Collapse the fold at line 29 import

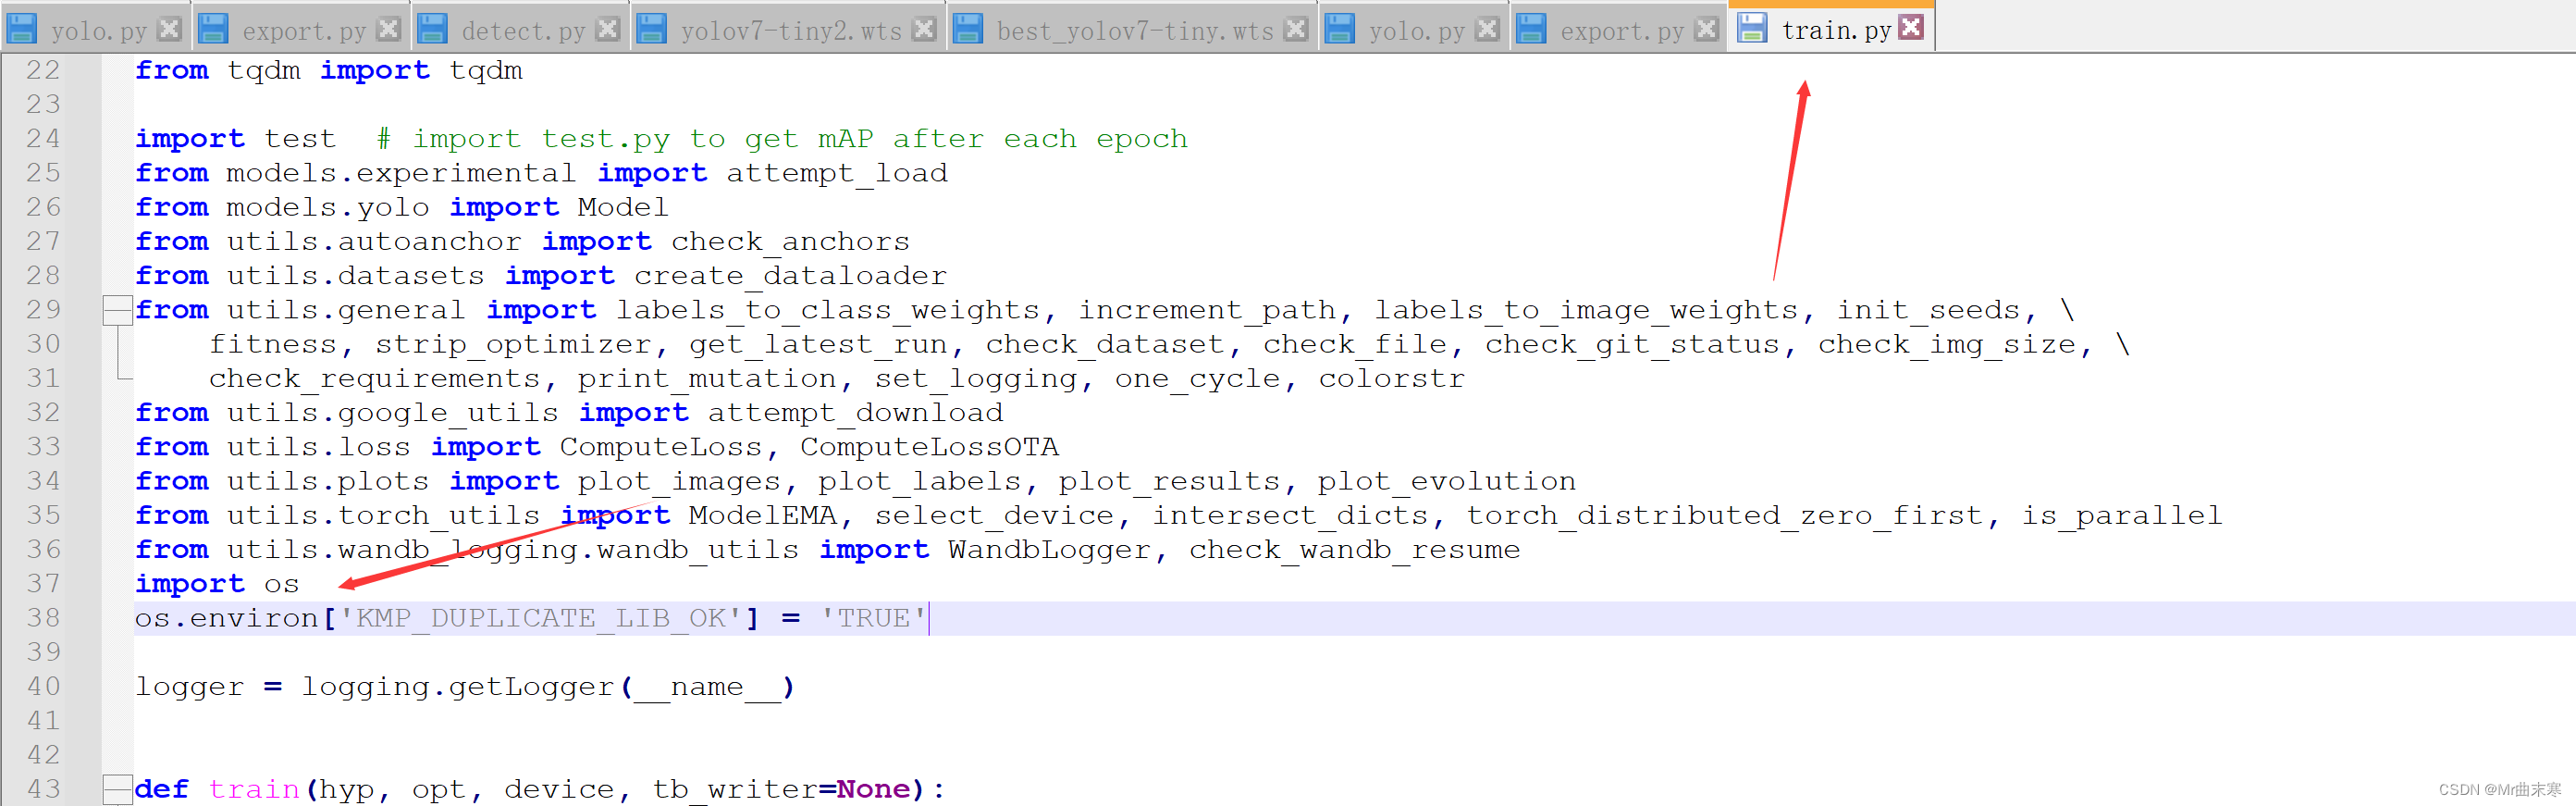(x=118, y=310)
